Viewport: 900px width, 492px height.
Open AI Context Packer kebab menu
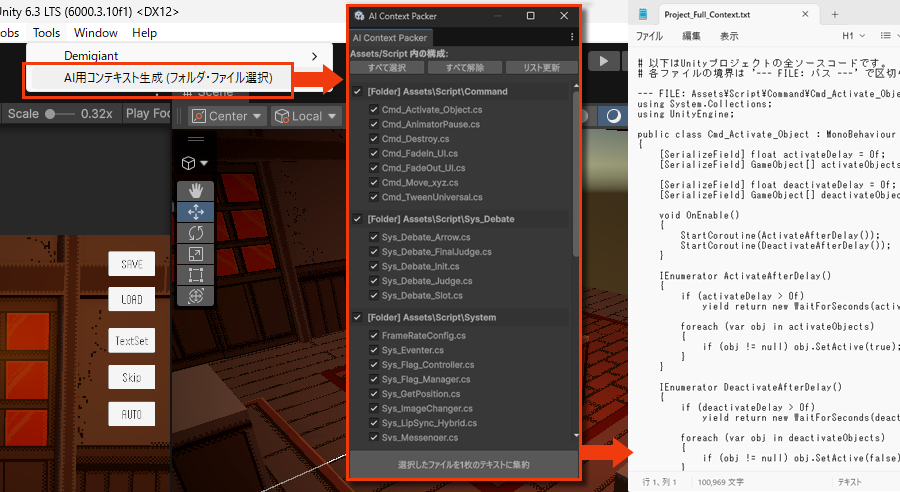point(571,37)
